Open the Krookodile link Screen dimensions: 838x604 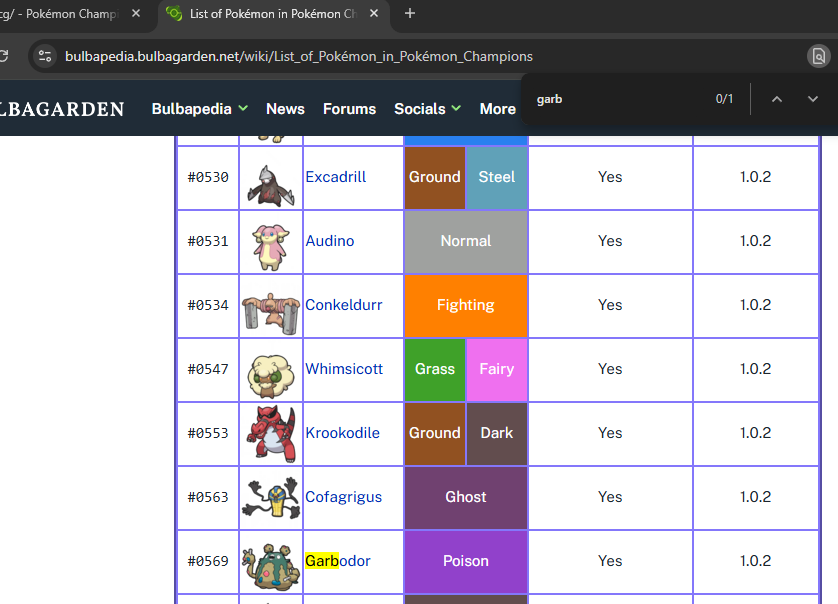click(343, 433)
